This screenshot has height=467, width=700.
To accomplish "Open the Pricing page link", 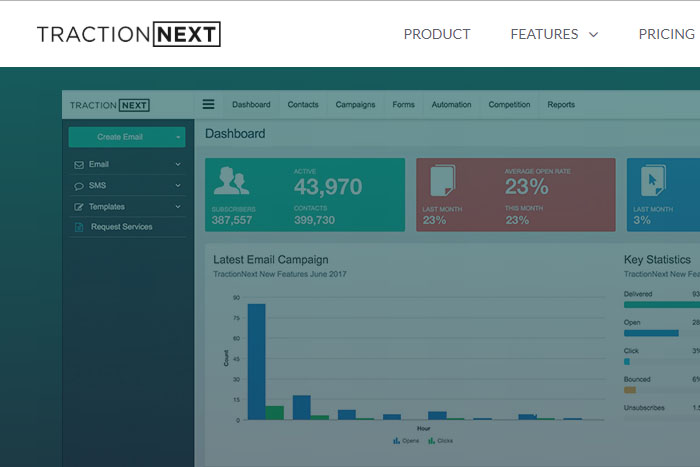I will [666, 34].
